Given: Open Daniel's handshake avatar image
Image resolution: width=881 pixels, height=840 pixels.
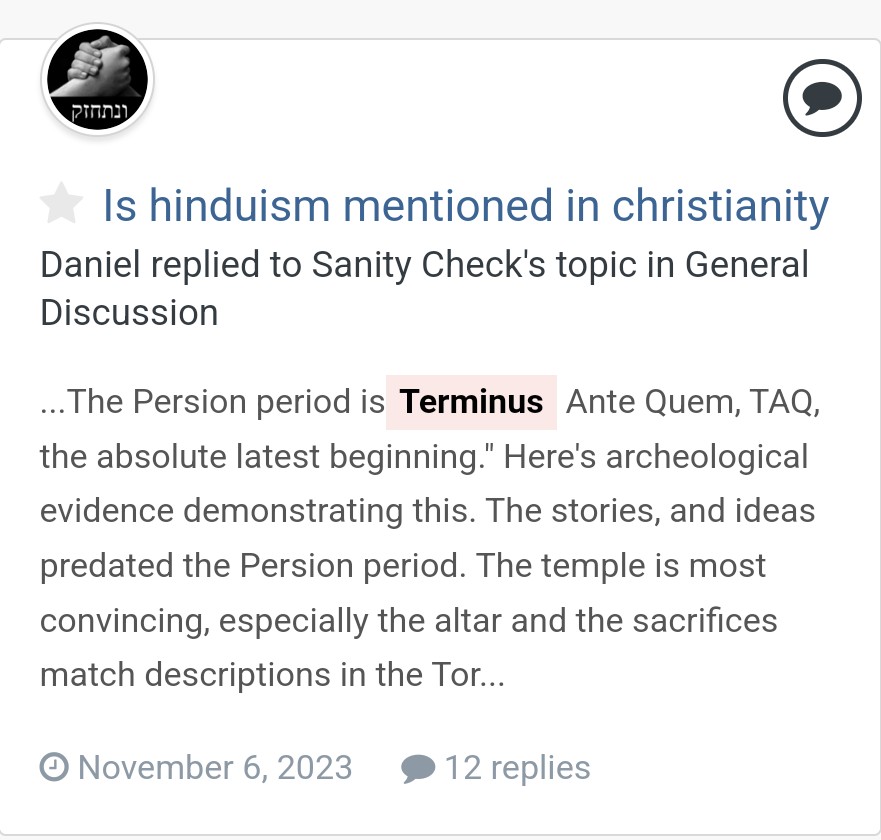Looking at the screenshot, I should pyautogui.click(x=97, y=79).
